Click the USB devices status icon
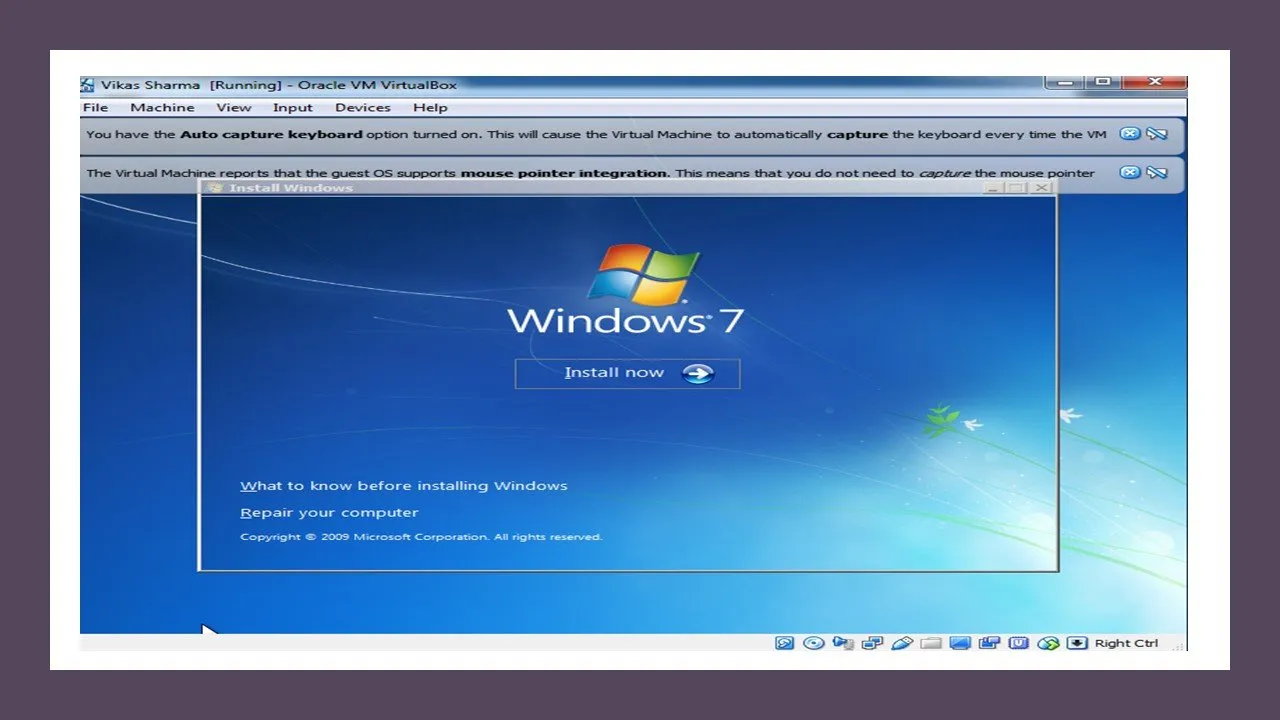 coord(902,643)
